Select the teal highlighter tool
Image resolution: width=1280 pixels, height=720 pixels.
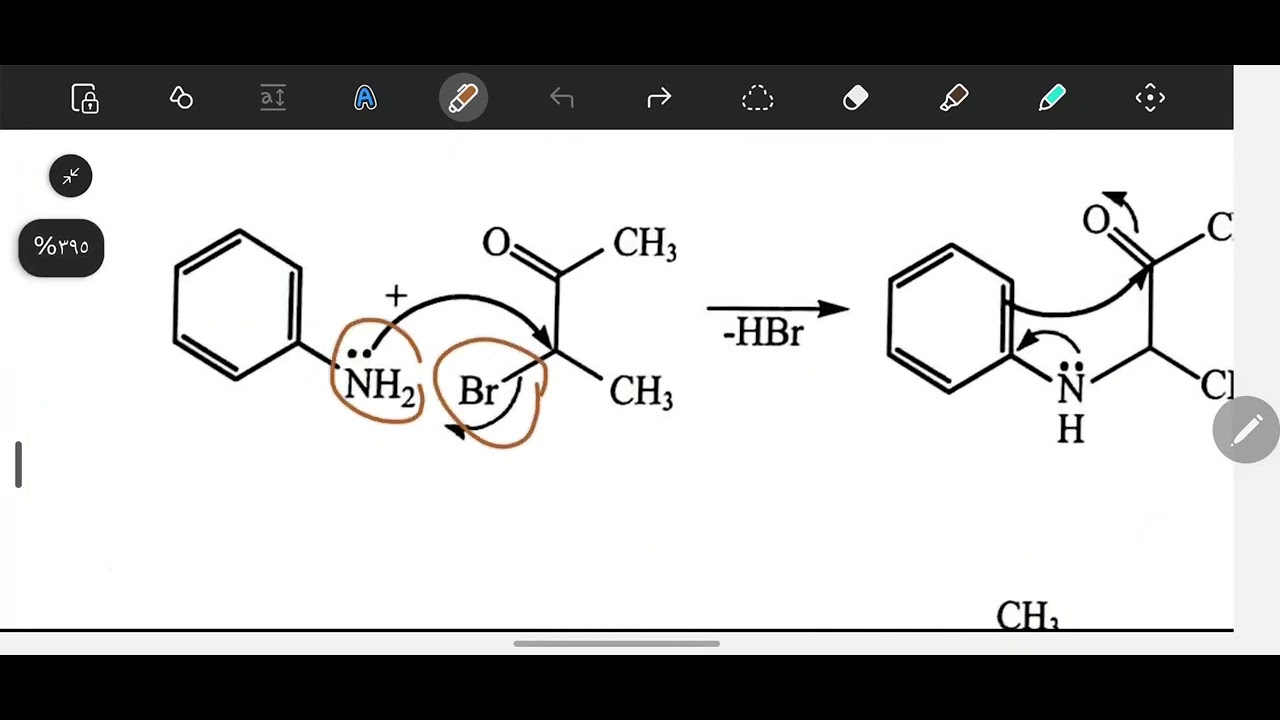pos(1052,98)
